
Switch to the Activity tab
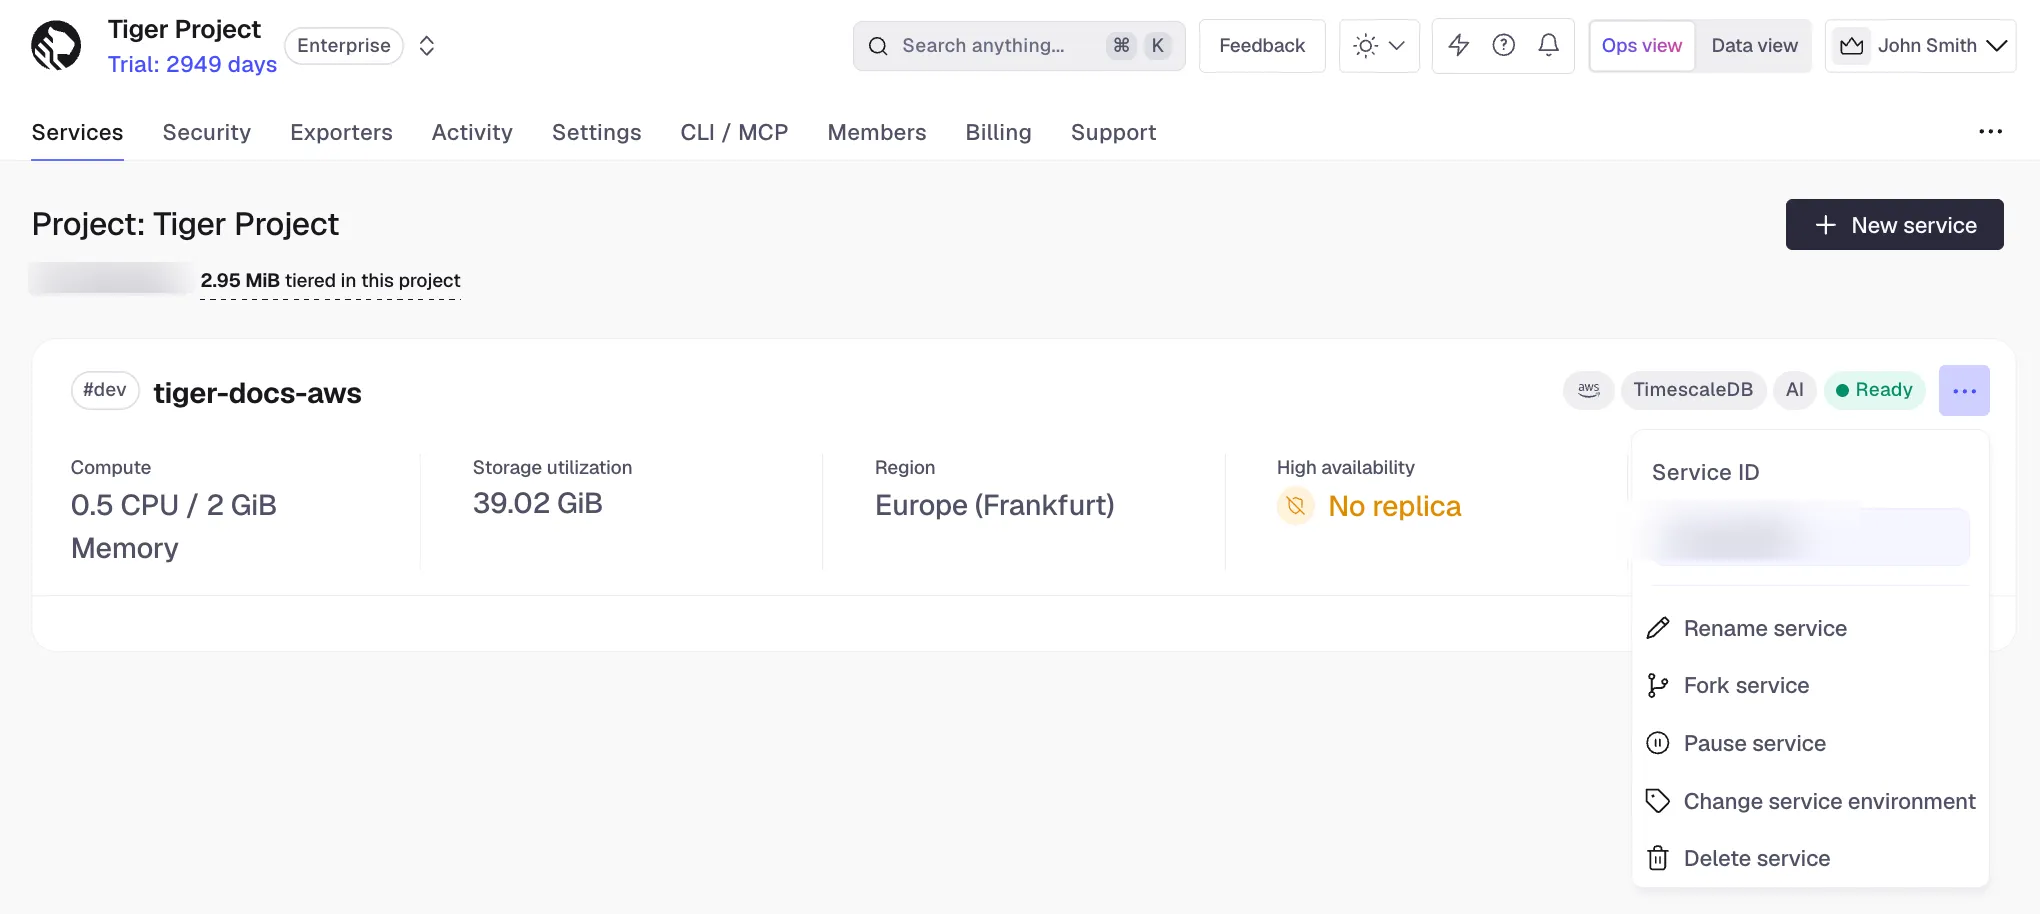point(472,133)
